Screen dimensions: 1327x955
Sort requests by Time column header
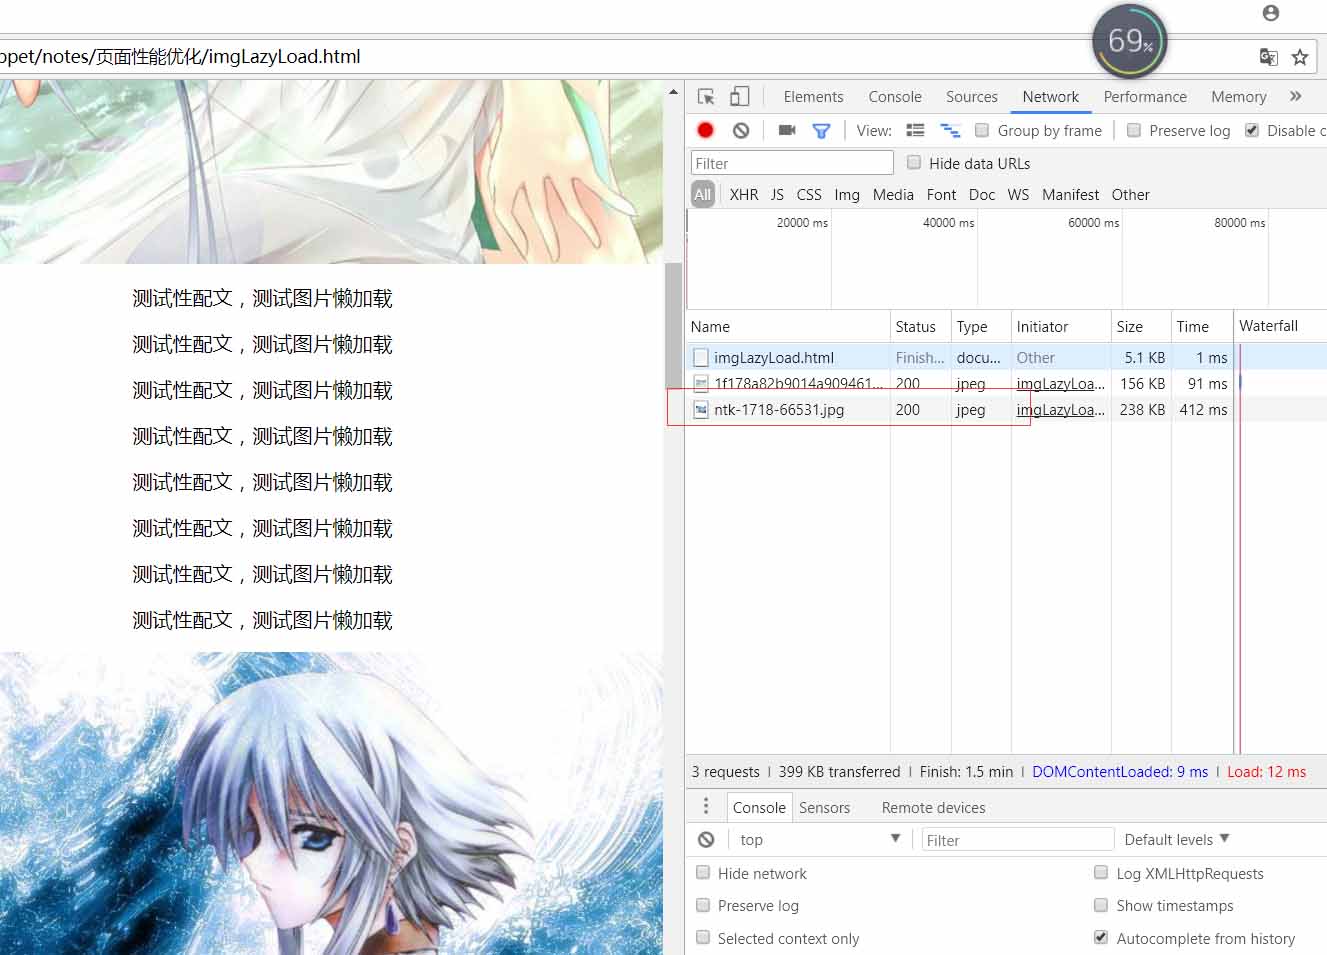pos(1200,327)
